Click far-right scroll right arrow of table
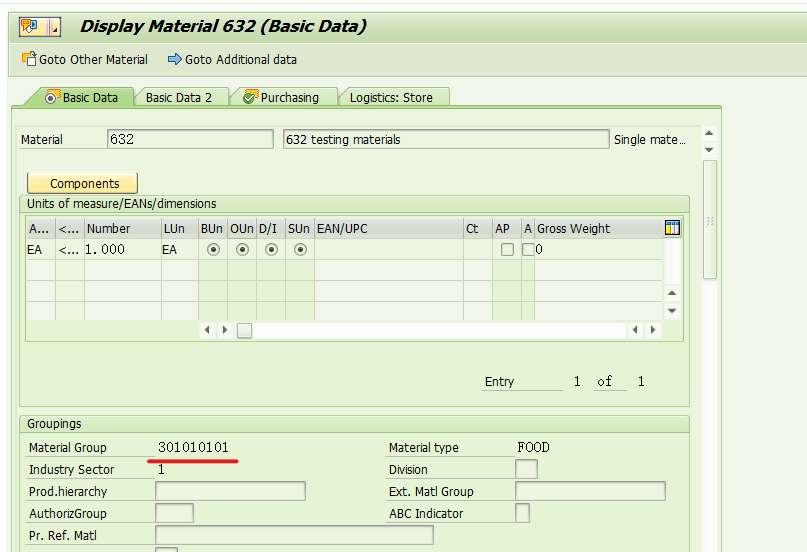The image size is (807, 552). click(x=653, y=330)
